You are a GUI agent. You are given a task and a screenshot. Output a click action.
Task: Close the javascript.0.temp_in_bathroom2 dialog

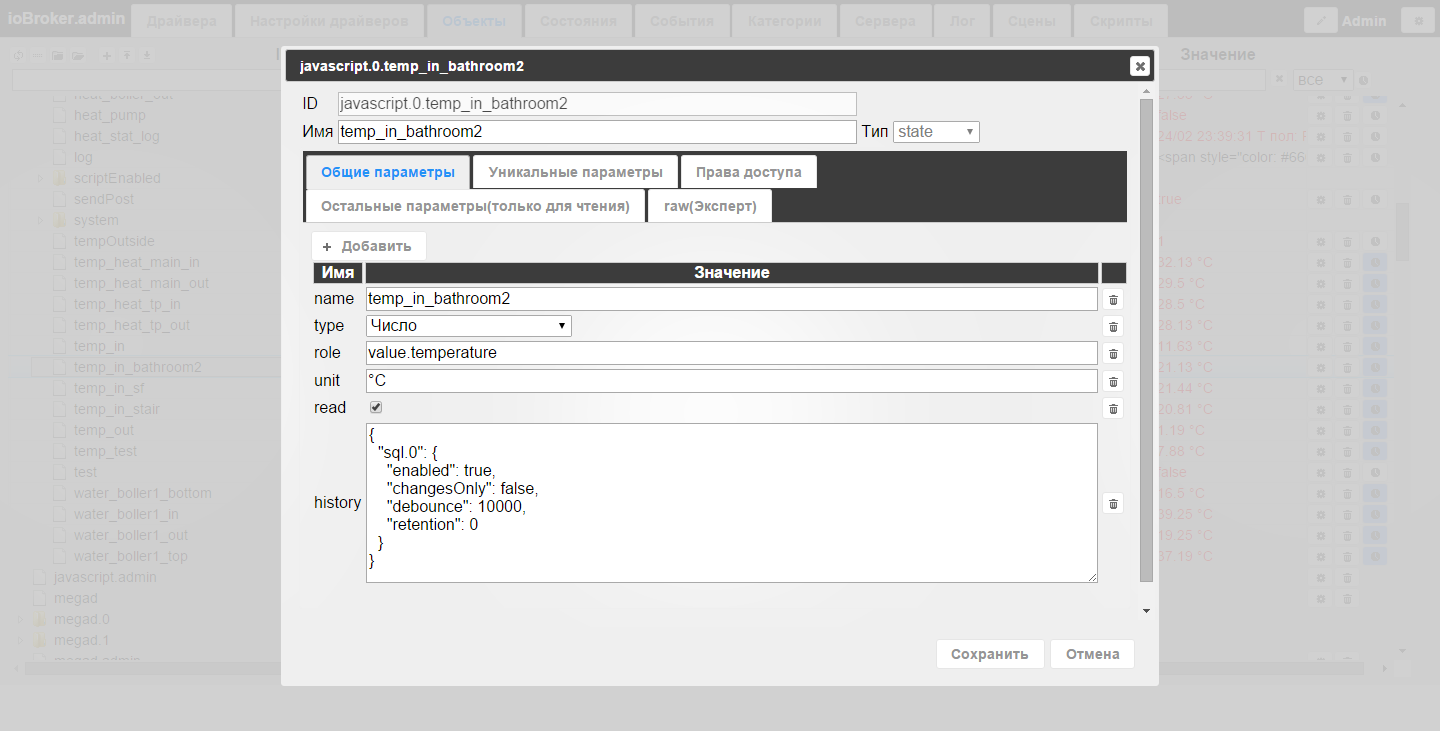click(x=1139, y=66)
